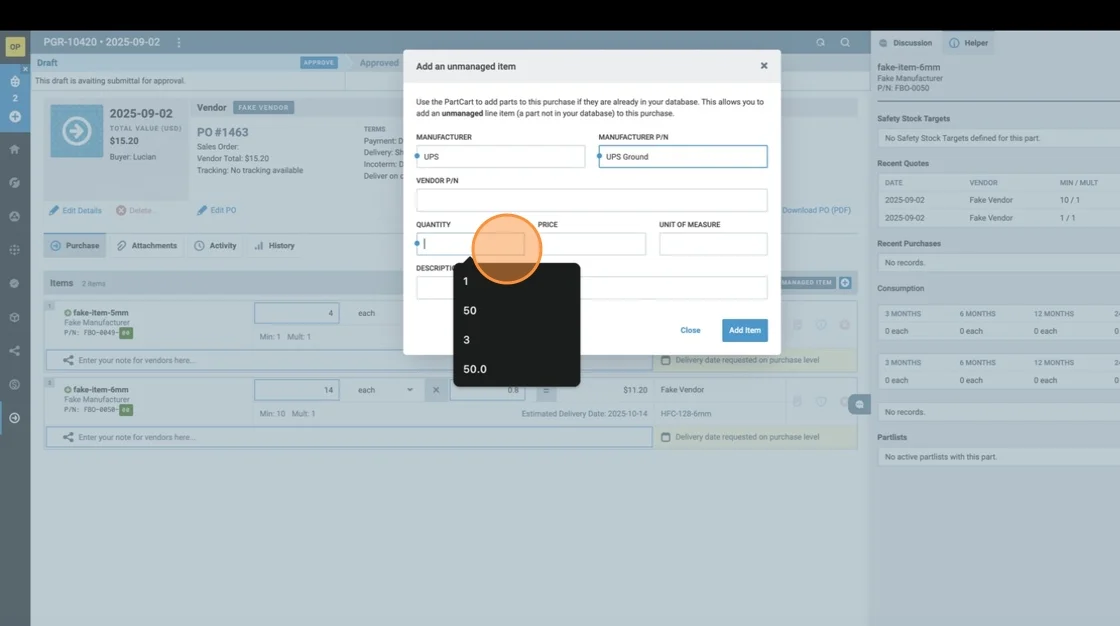The width and height of the screenshot is (1120, 626).
Task: Close the Add an unmanaged item dialog
Action: 764,66
